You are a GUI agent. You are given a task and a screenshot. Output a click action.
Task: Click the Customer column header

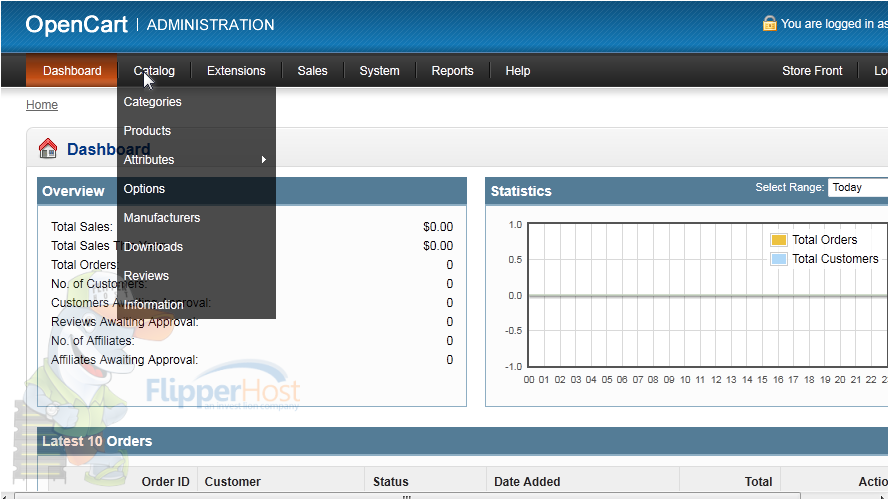point(232,482)
